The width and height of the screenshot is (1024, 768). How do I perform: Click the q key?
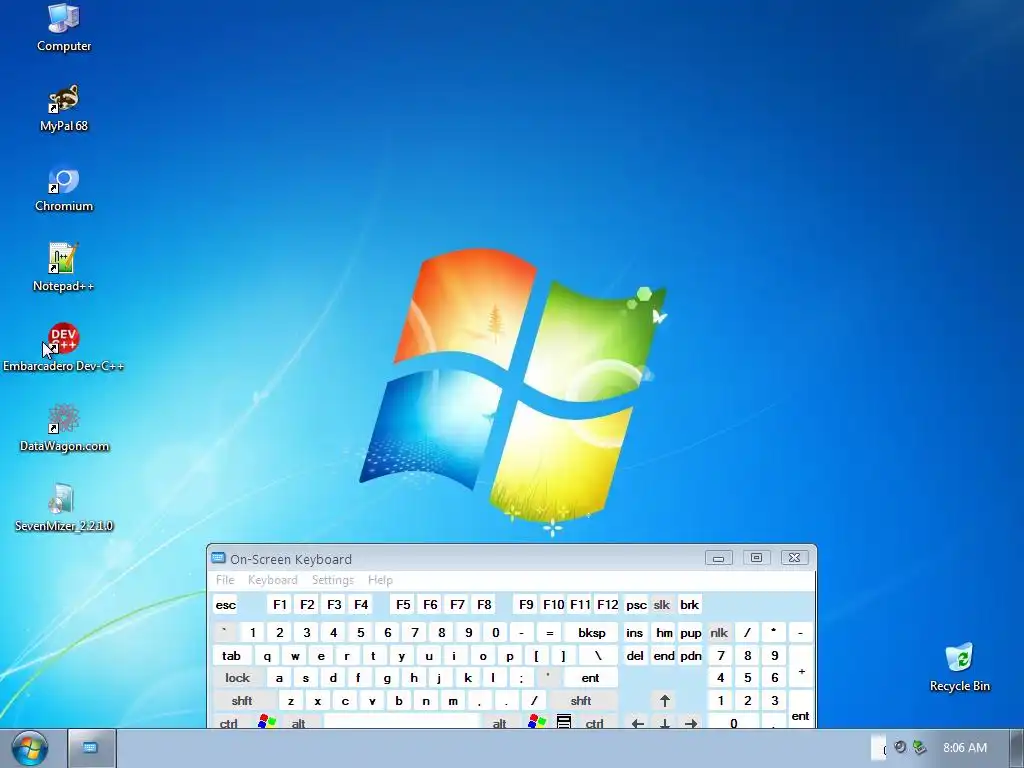(267, 656)
